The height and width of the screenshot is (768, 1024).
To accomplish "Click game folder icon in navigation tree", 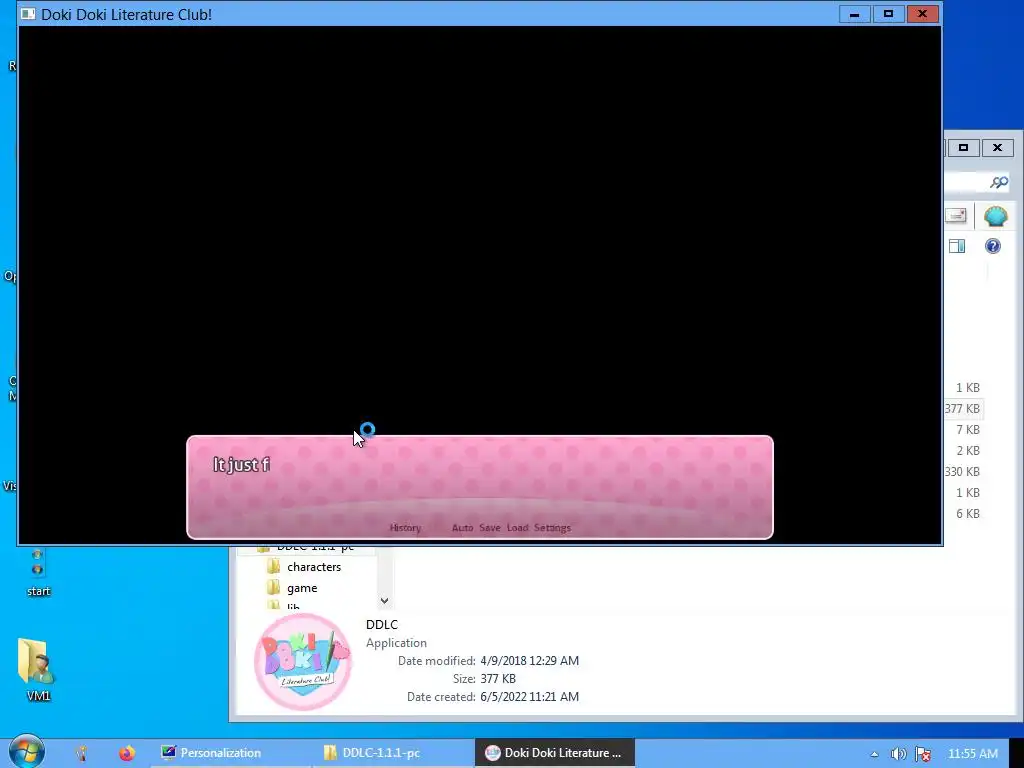I will pos(274,587).
